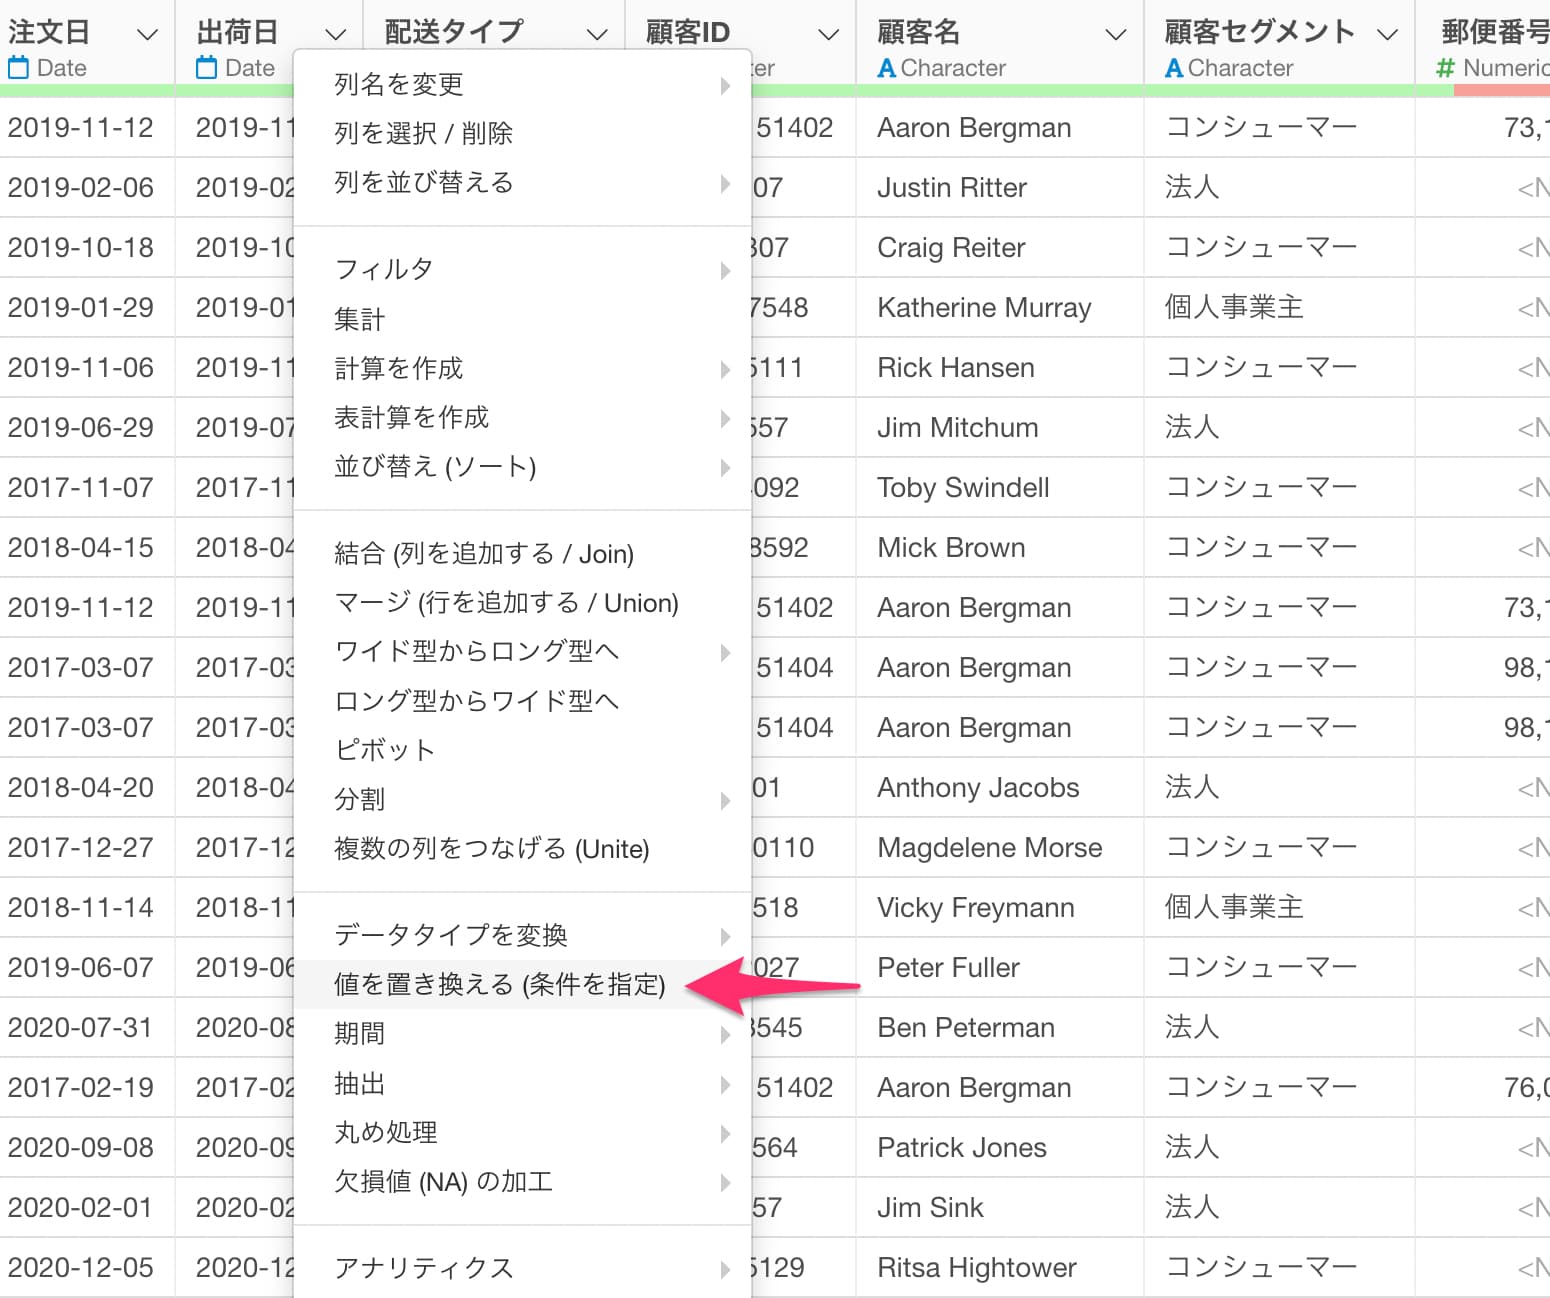The width and height of the screenshot is (1550, 1298).
Task: Open the 表計算を作成 submenu
Action: tap(522, 418)
